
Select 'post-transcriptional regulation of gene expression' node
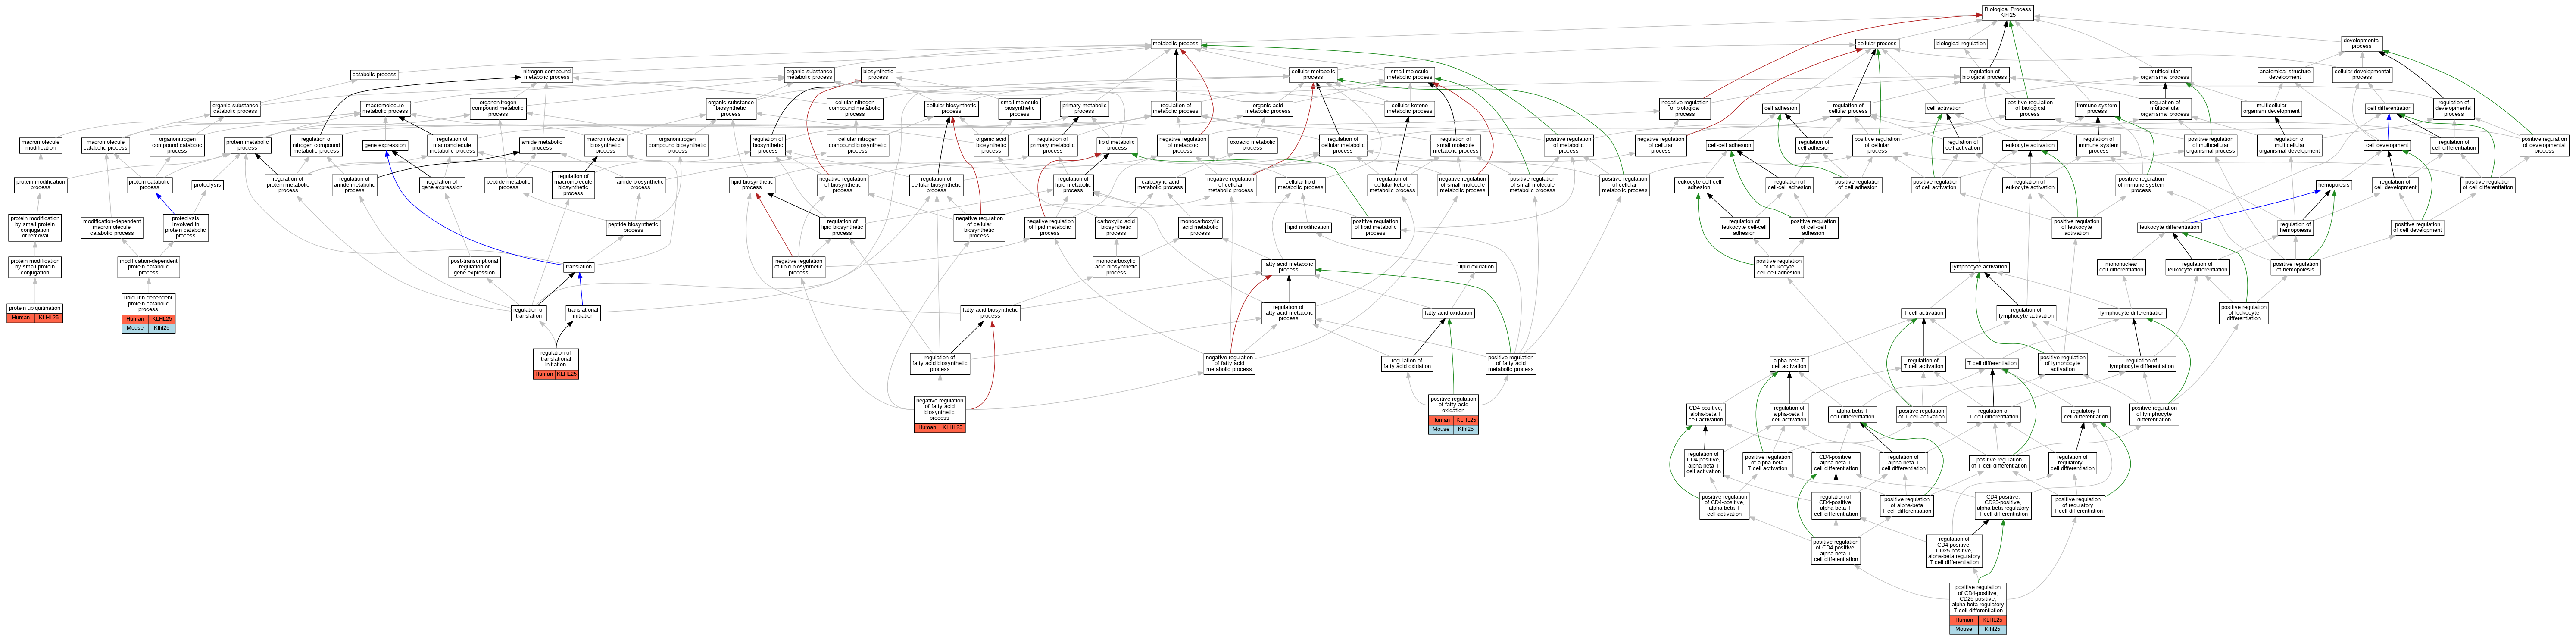(474, 267)
